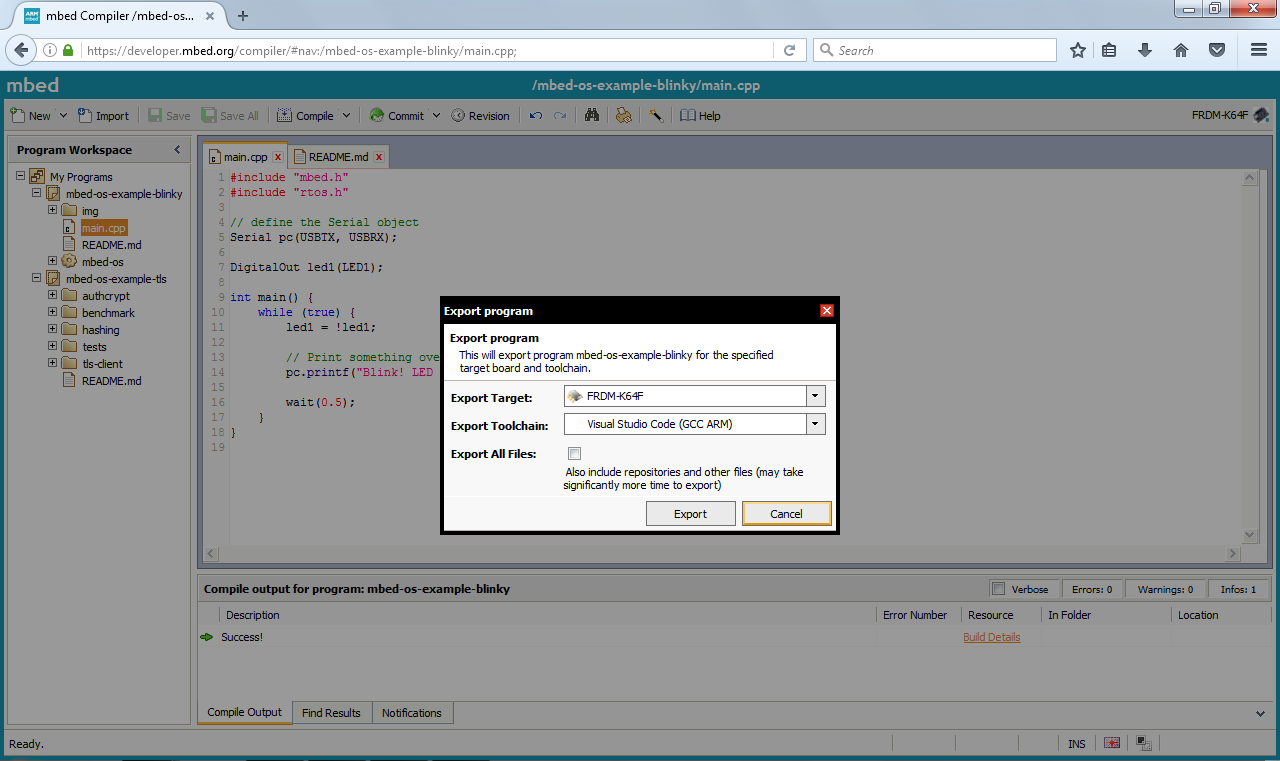Select README.md under mbed-os-example-tls
The width and height of the screenshot is (1280, 761).
tap(111, 380)
